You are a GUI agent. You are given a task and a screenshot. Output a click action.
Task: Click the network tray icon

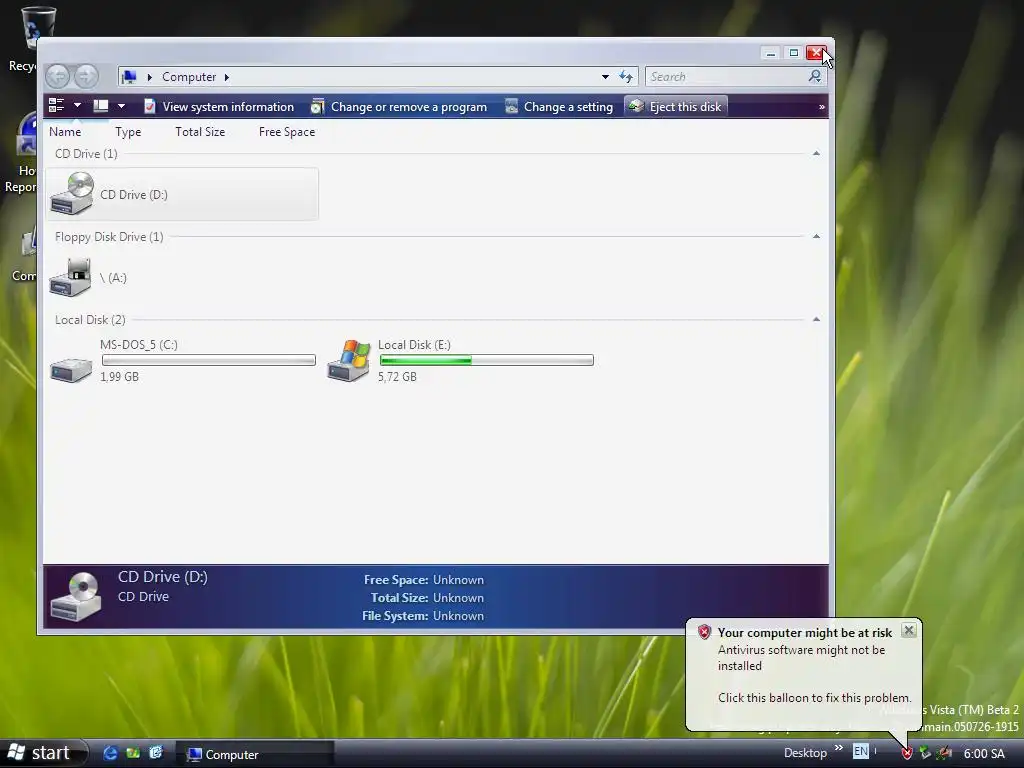(925, 754)
